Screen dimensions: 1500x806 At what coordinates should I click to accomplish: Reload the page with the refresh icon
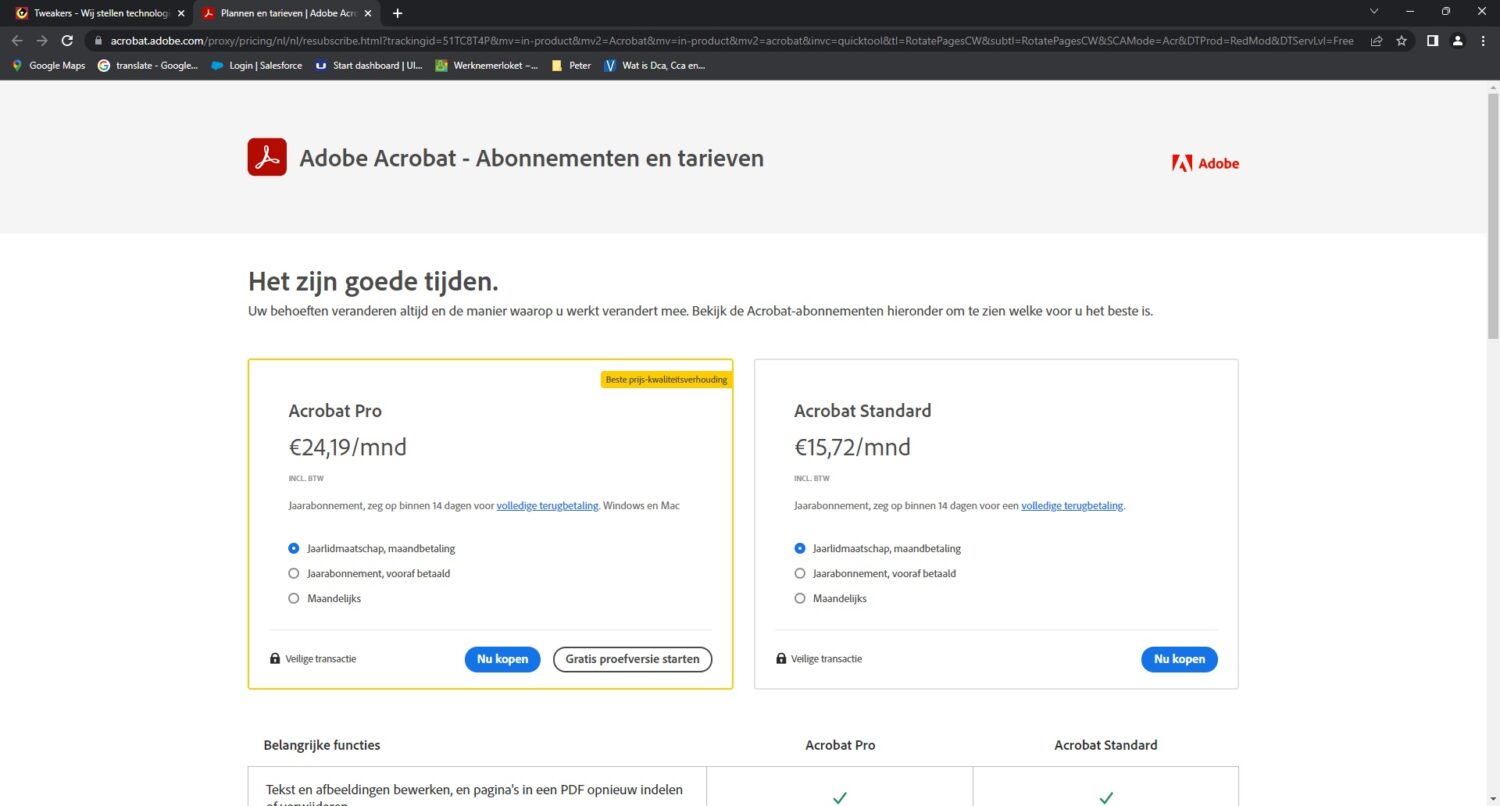click(x=67, y=41)
